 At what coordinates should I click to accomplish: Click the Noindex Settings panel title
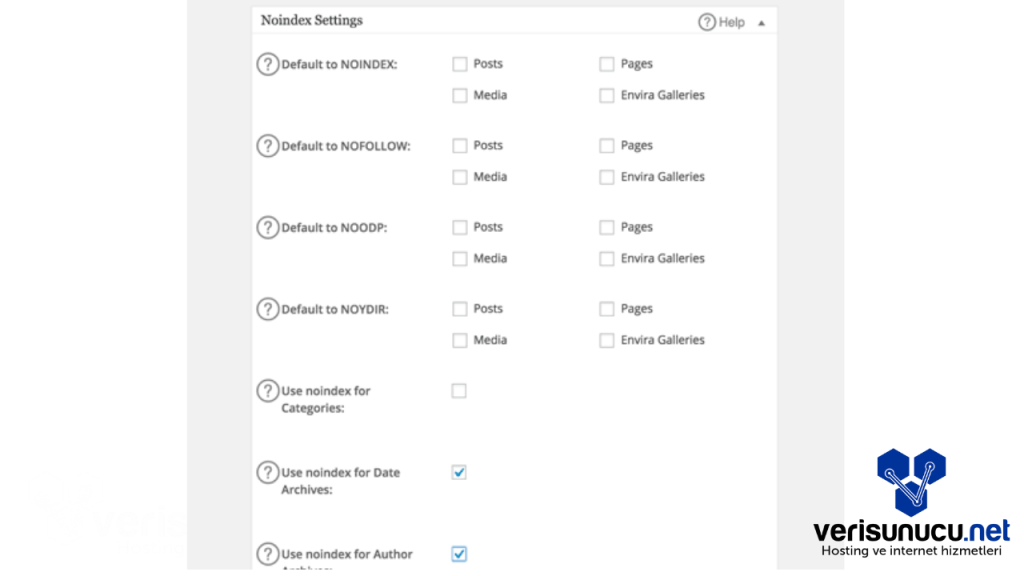click(x=312, y=21)
